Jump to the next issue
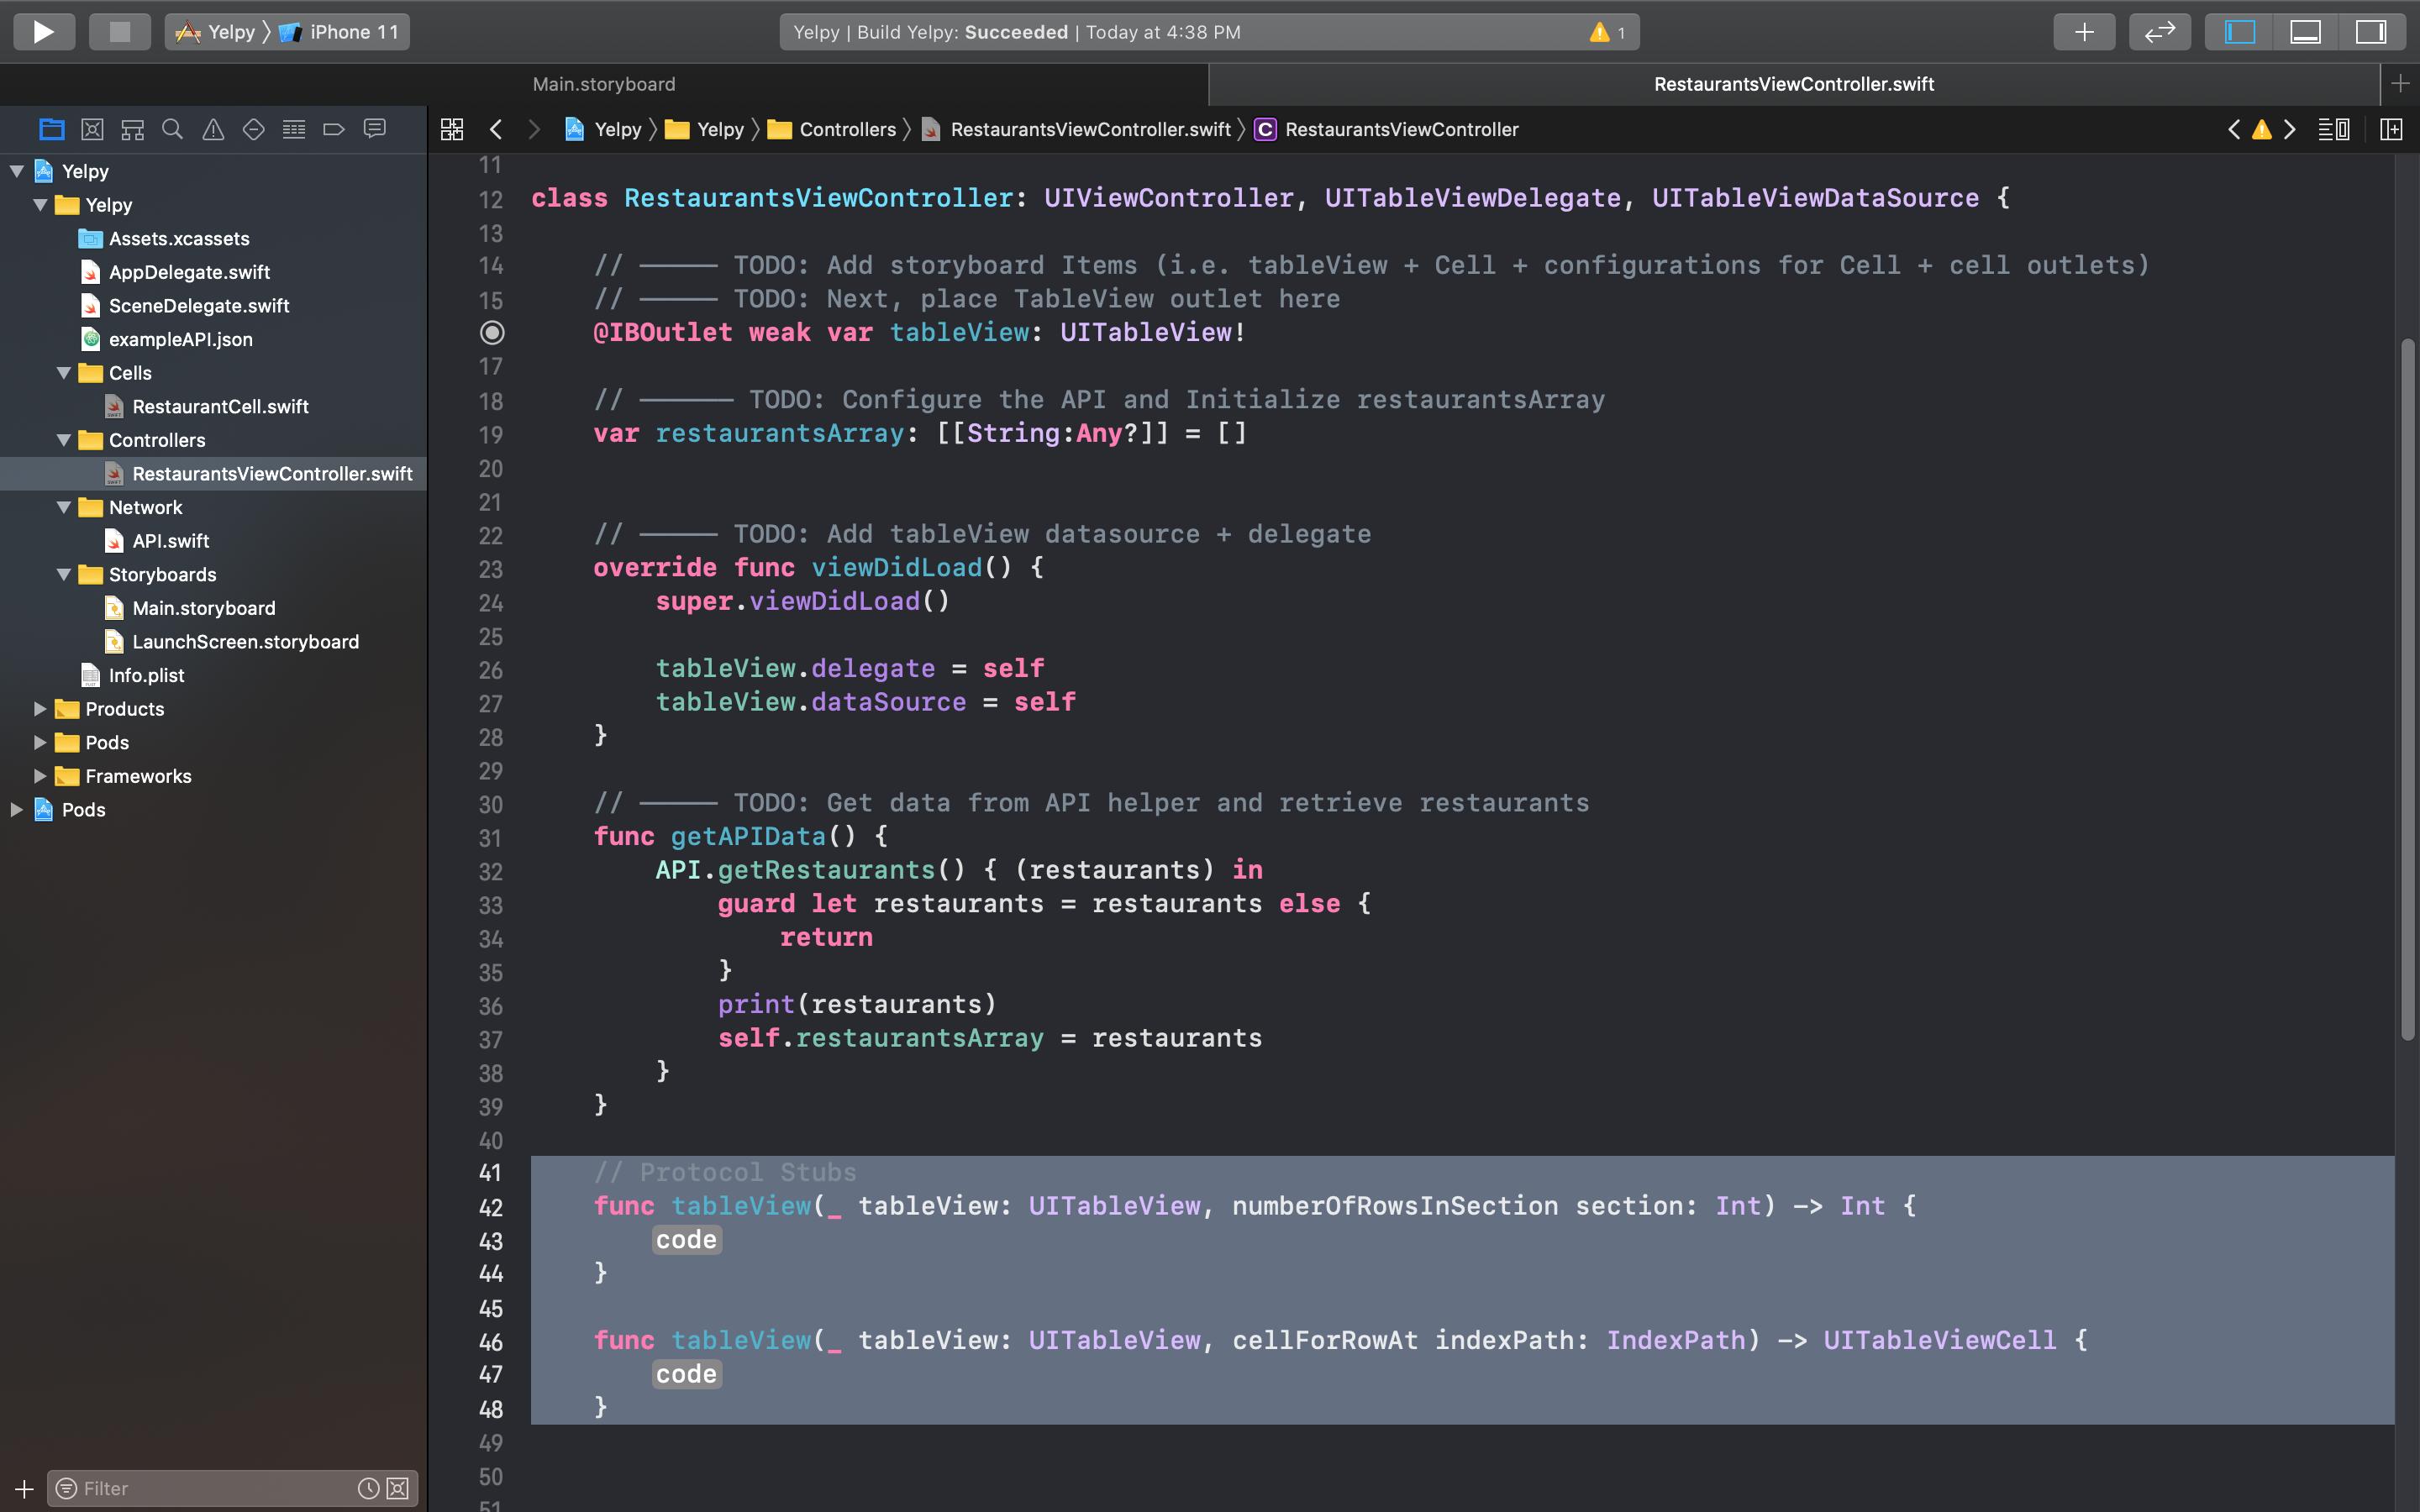Screen dimensions: 2420x1512 click(2290, 129)
